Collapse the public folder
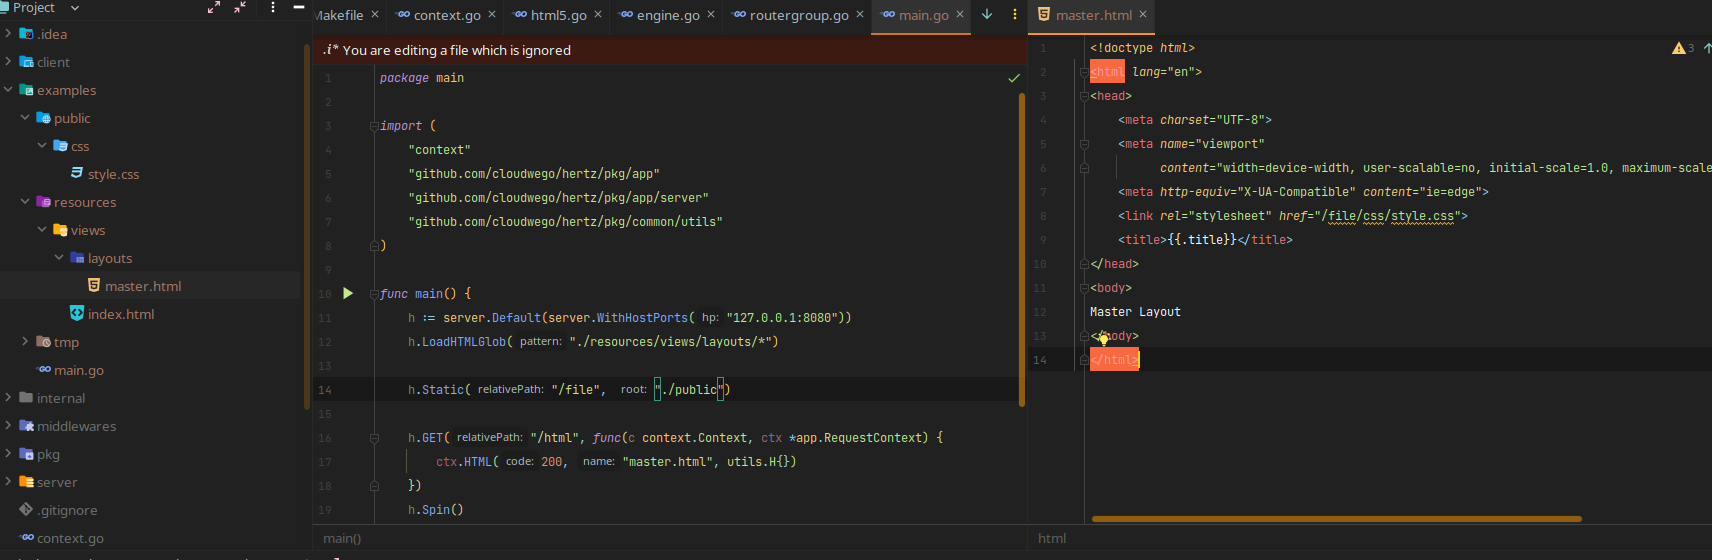The width and height of the screenshot is (1712, 560). [x=25, y=118]
